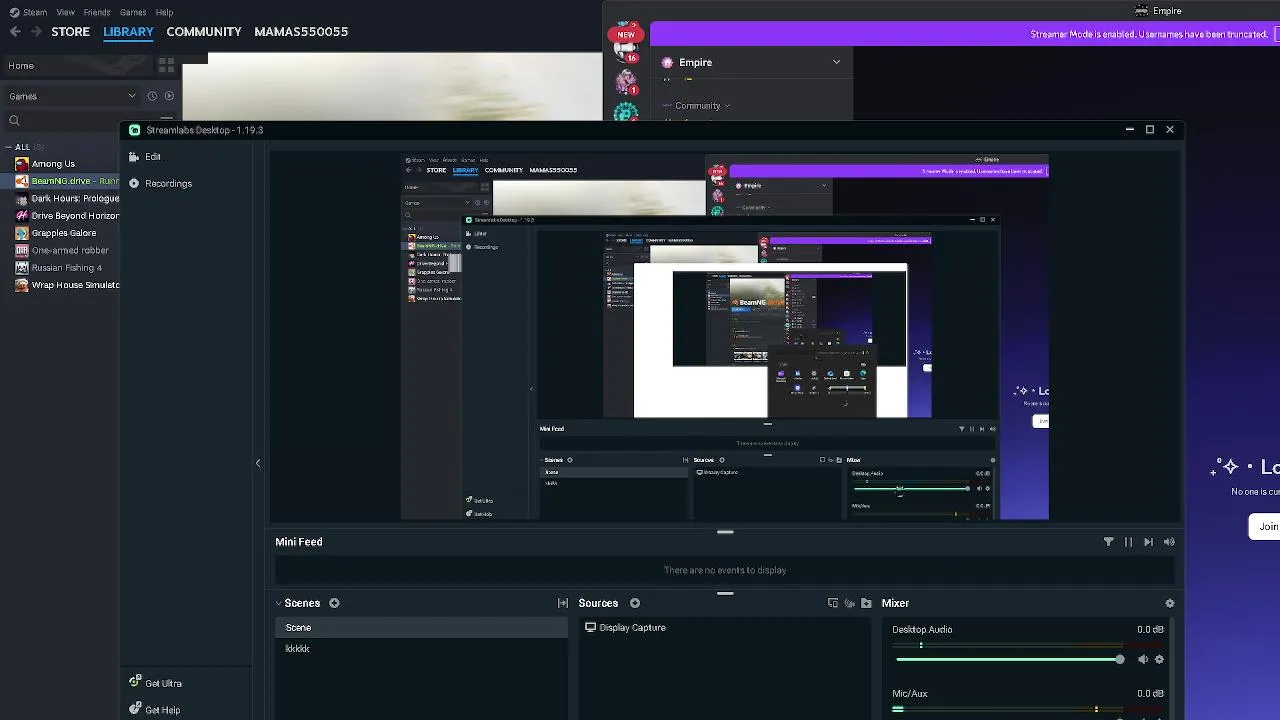Open Mixer advanced audio settings gear
Viewport: 1280px width, 720px height.
(1170, 603)
